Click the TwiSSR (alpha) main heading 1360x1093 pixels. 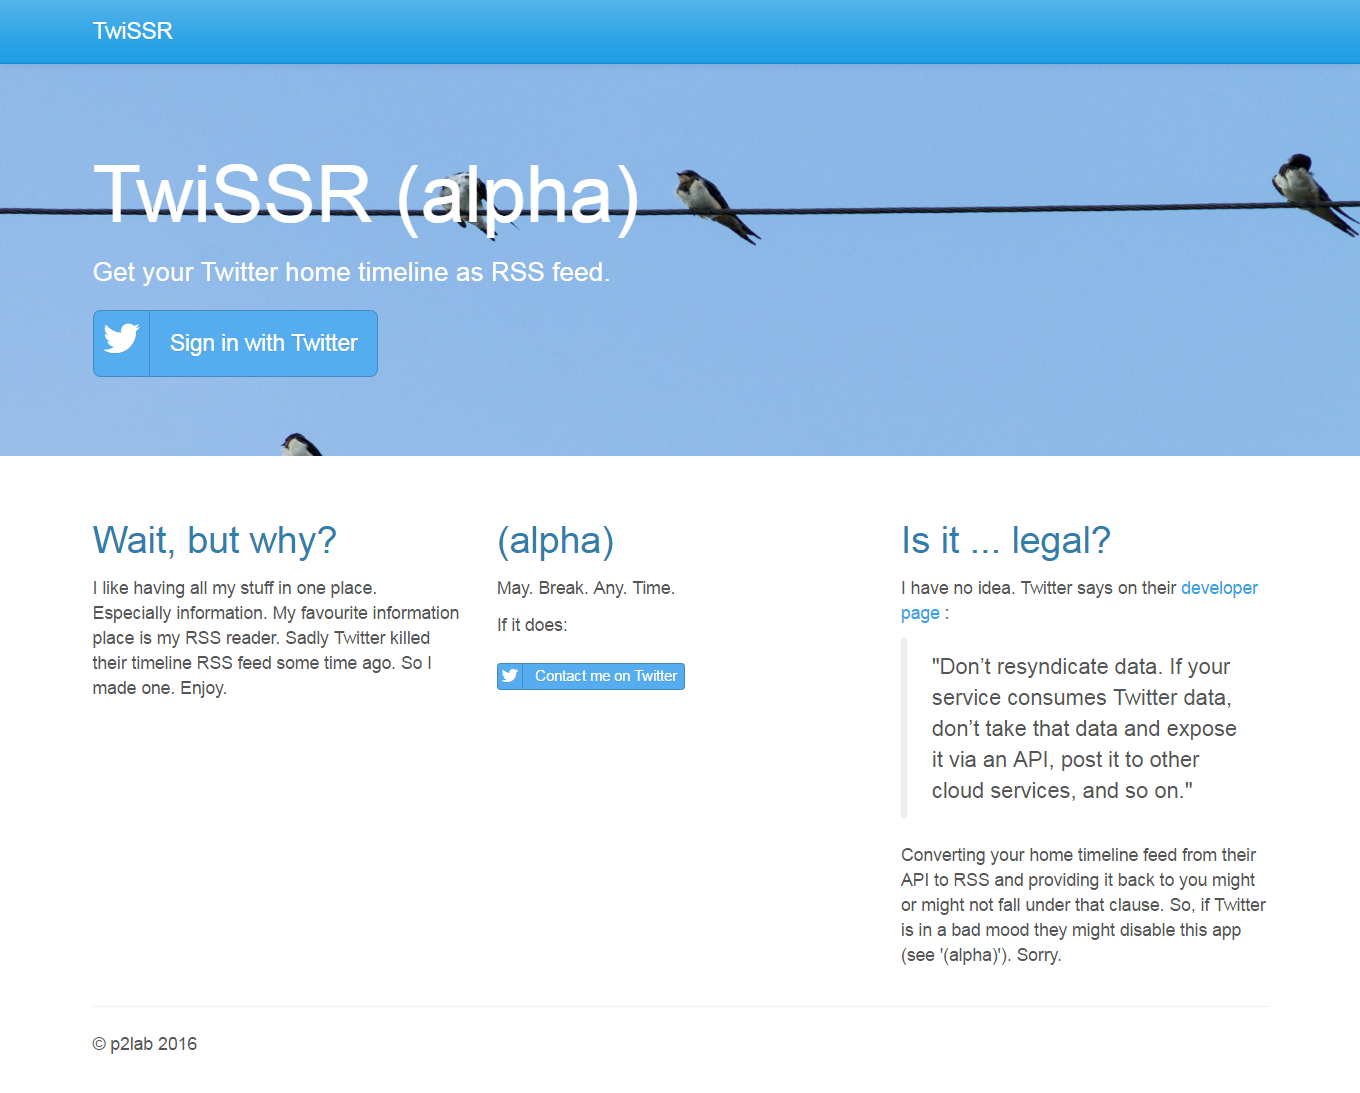pyautogui.click(x=366, y=194)
